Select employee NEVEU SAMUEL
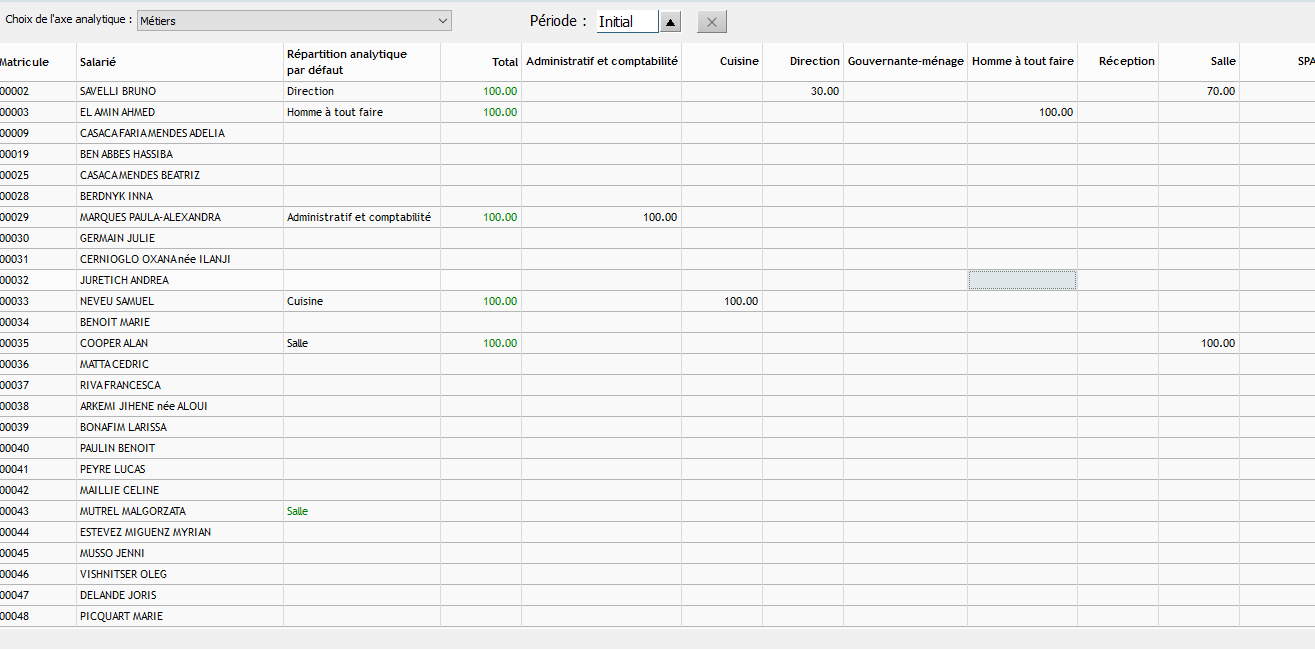This screenshot has height=650, width=1315. click(117, 301)
